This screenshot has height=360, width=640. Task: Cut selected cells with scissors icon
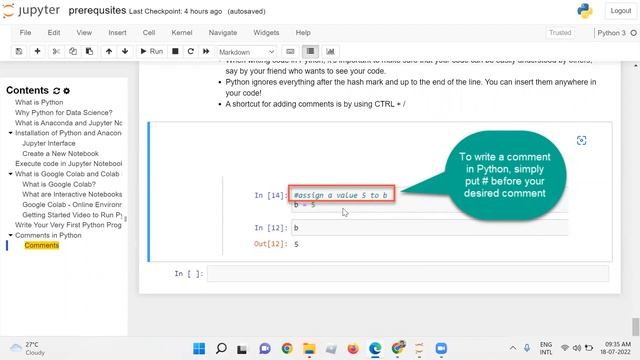pos(56,51)
